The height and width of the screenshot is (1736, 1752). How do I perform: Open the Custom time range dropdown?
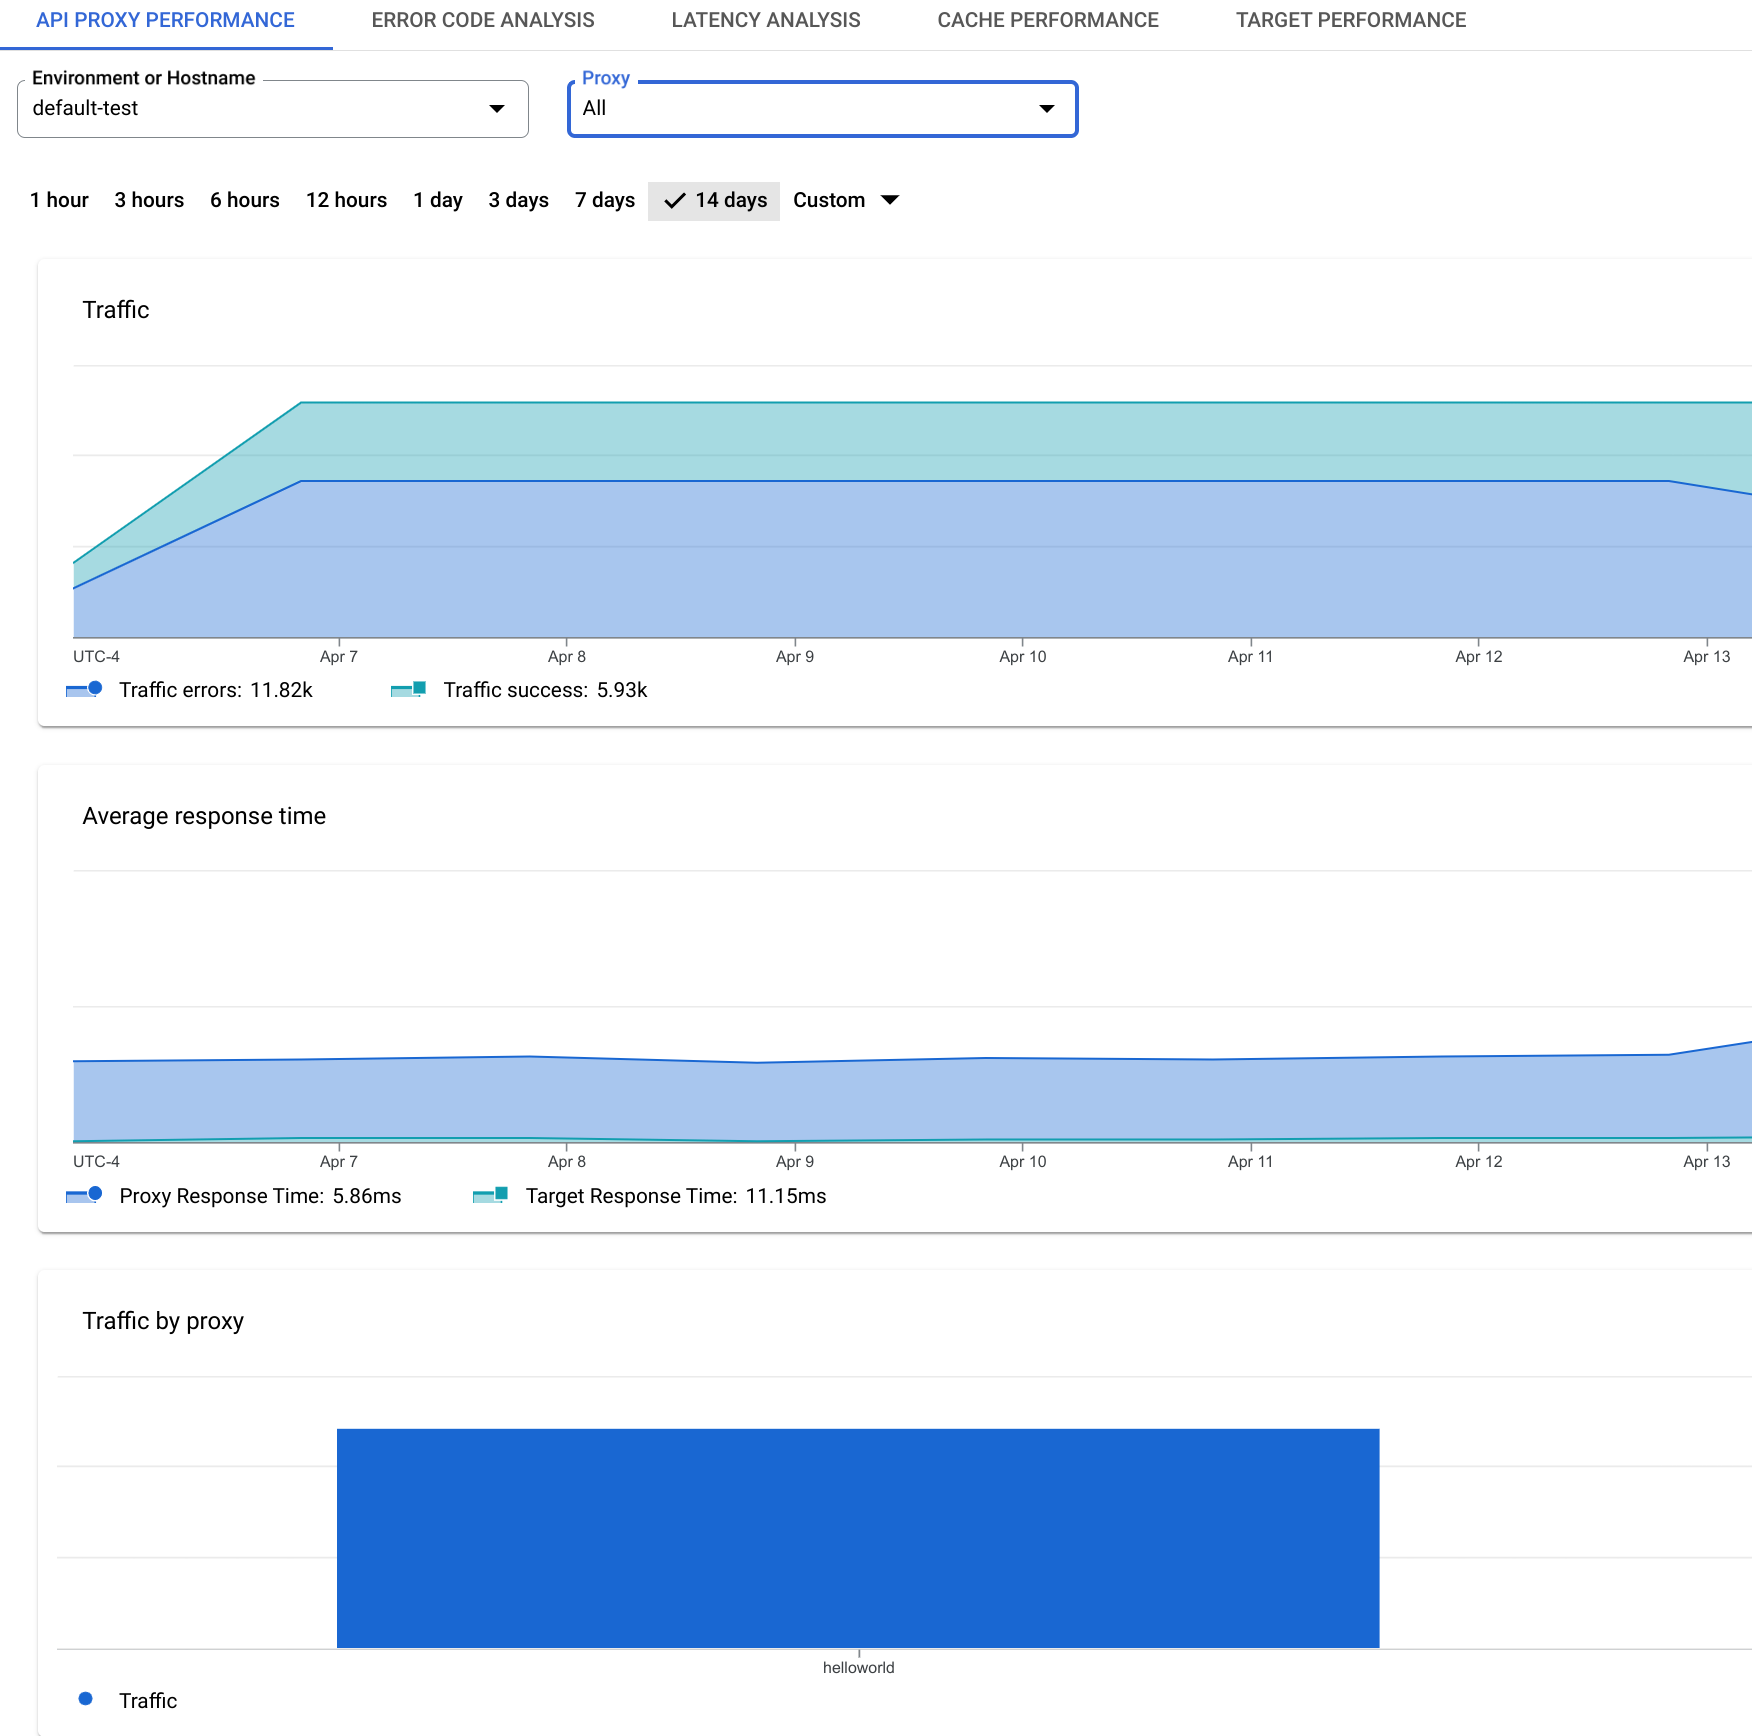tap(846, 200)
